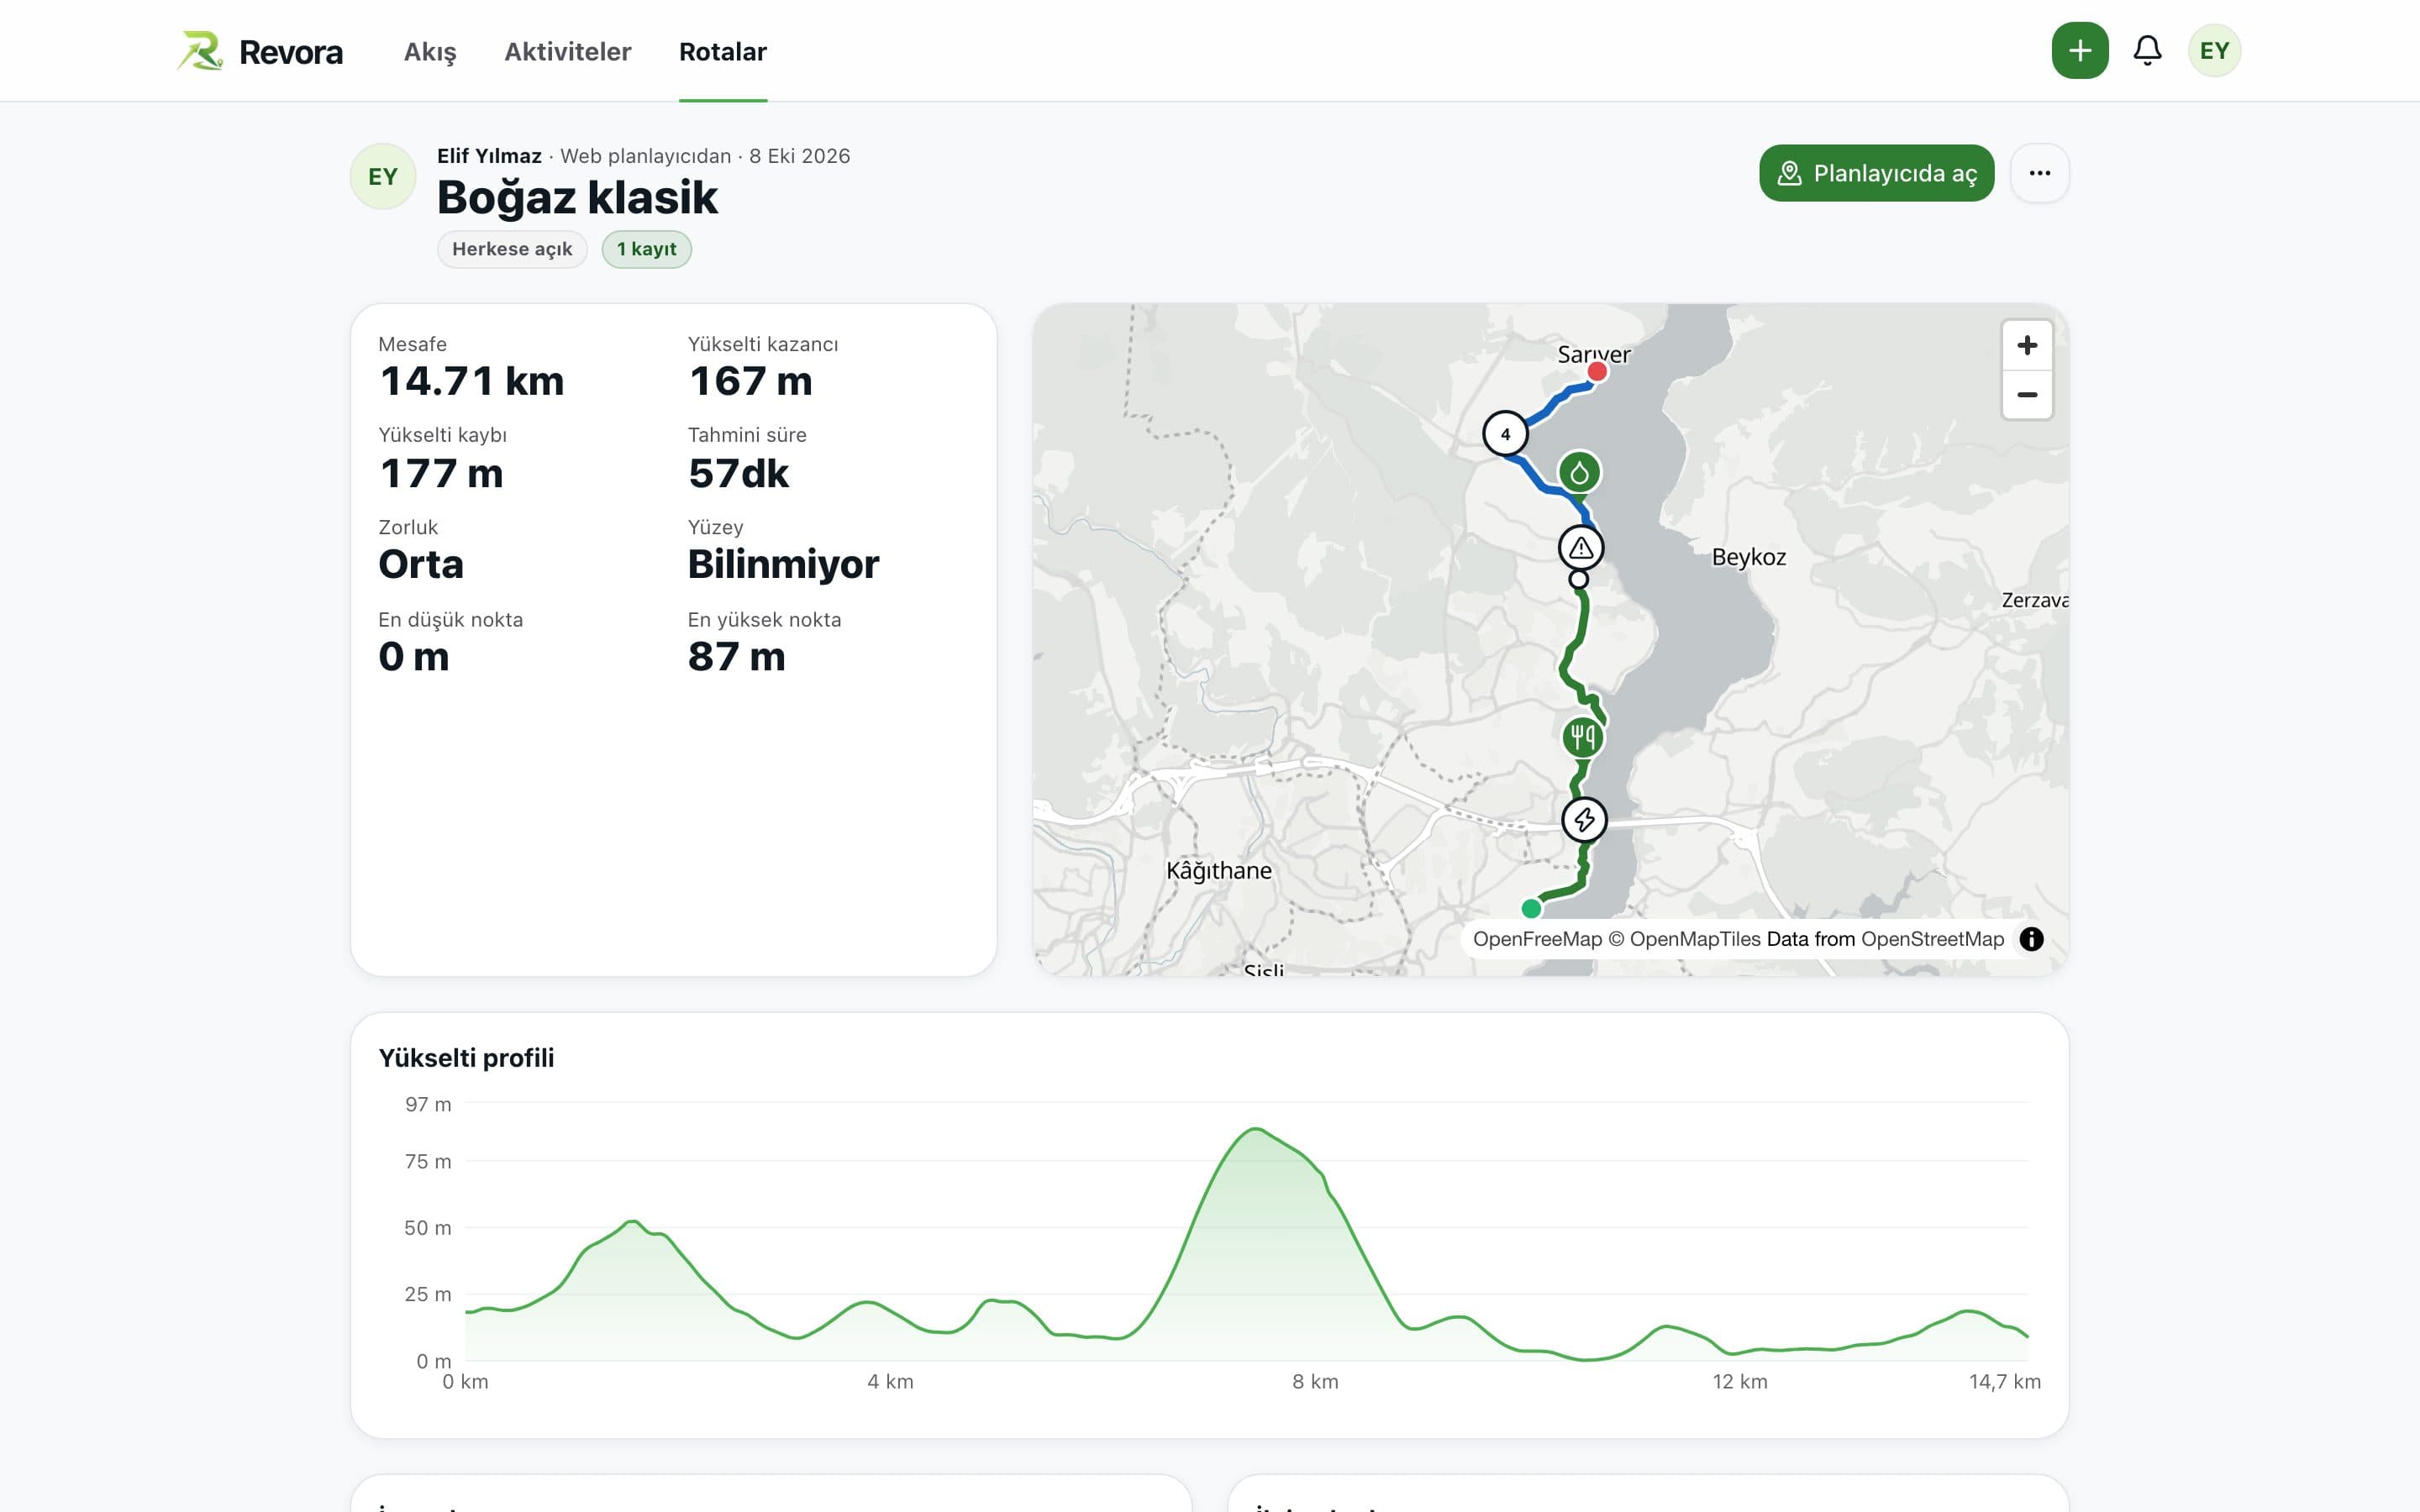
Task: Click the Bilinmiyor surface value
Action: (783, 564)
